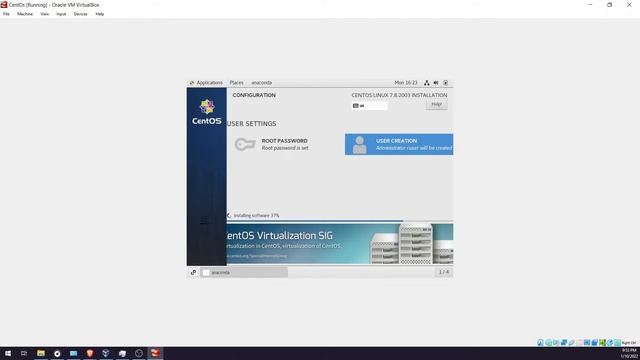Click the display icon in VirtualBox status bar
This screenshot has width=640, height=360.
[587, 342]
